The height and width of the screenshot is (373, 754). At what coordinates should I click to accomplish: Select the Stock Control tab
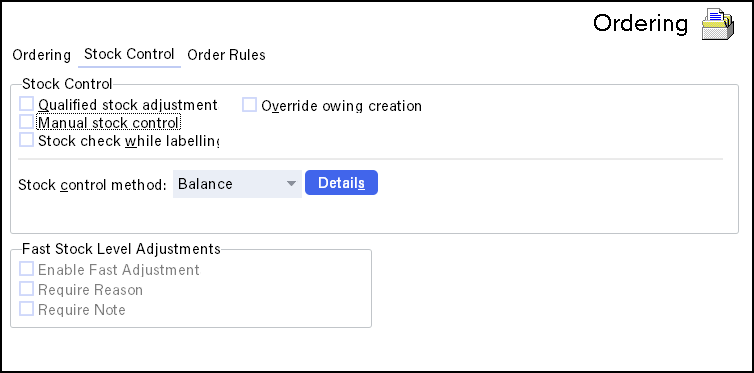coord(129,54)
